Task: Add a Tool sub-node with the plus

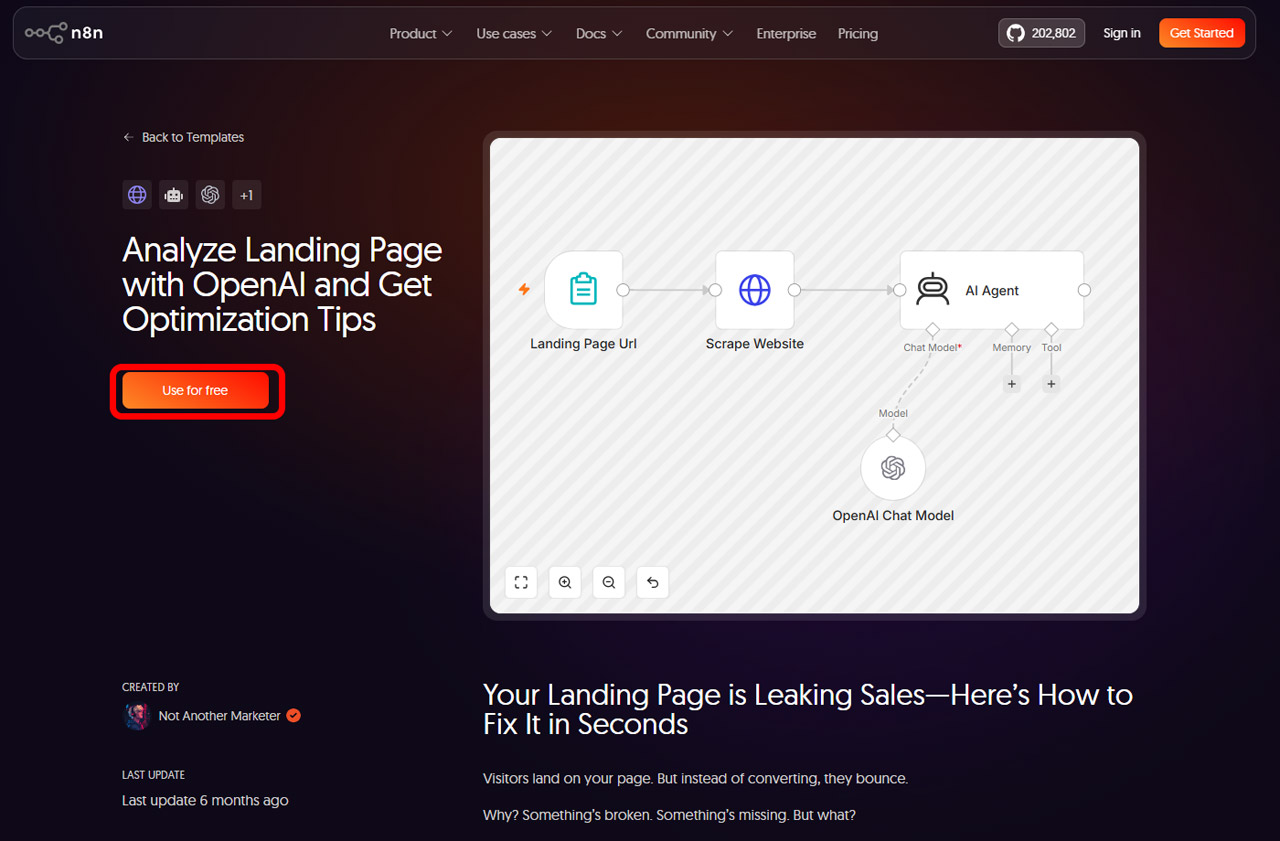Action: coord(1051,384)
